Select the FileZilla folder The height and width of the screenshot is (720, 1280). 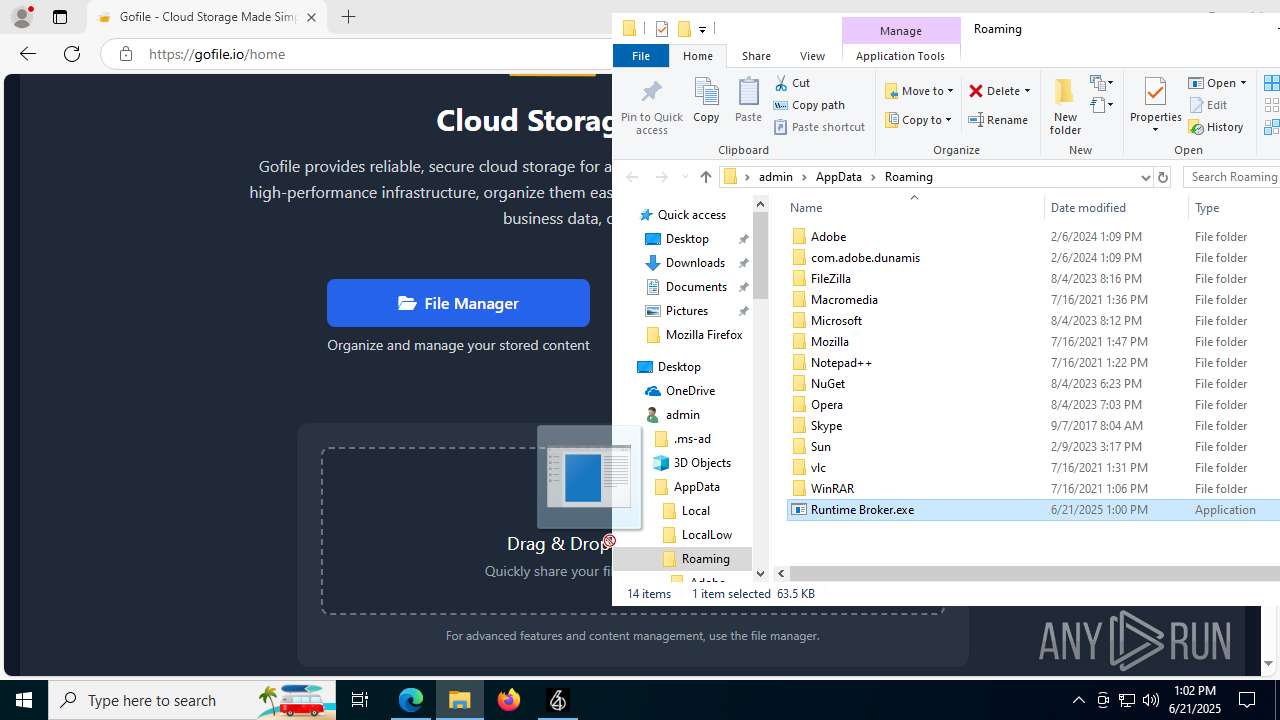[x=830, y=279]
